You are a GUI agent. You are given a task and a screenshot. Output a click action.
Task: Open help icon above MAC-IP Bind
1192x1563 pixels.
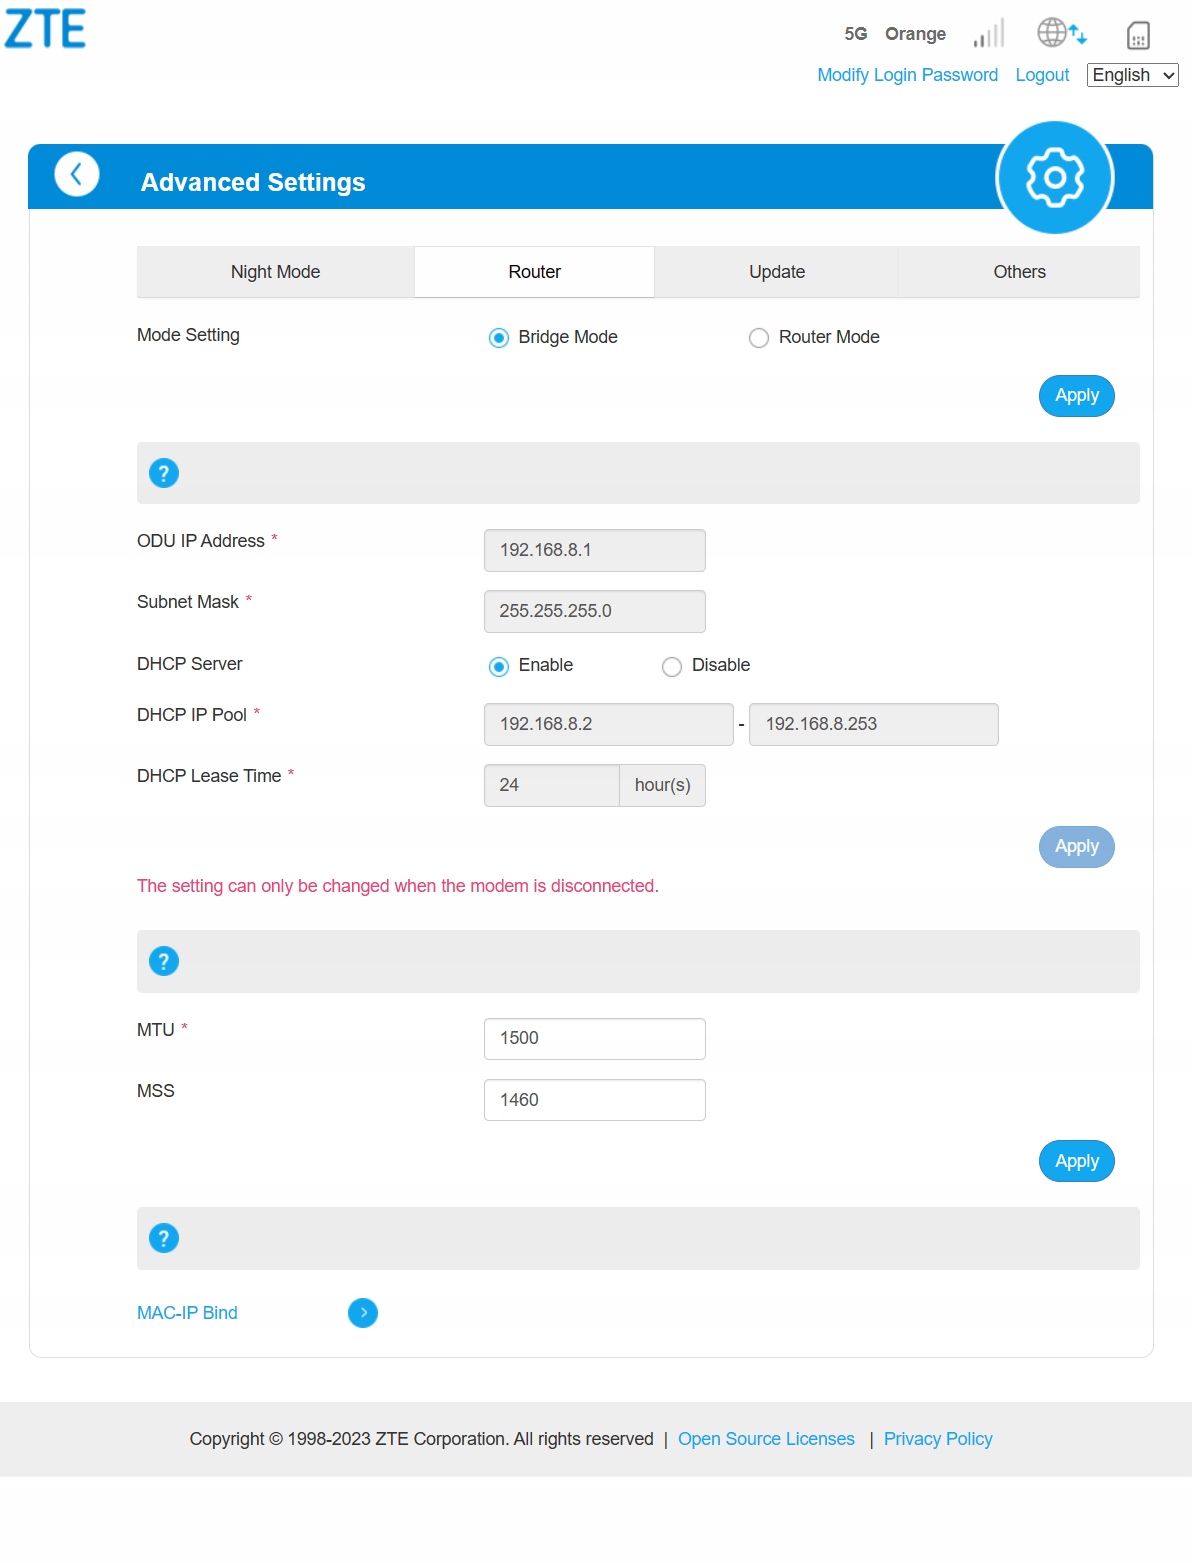pos(164,1238)
